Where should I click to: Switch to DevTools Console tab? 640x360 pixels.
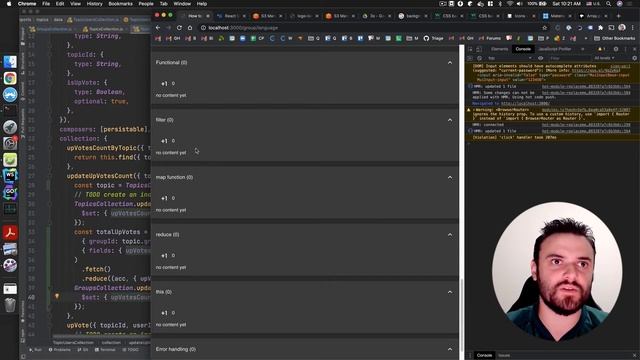[523, 49]
